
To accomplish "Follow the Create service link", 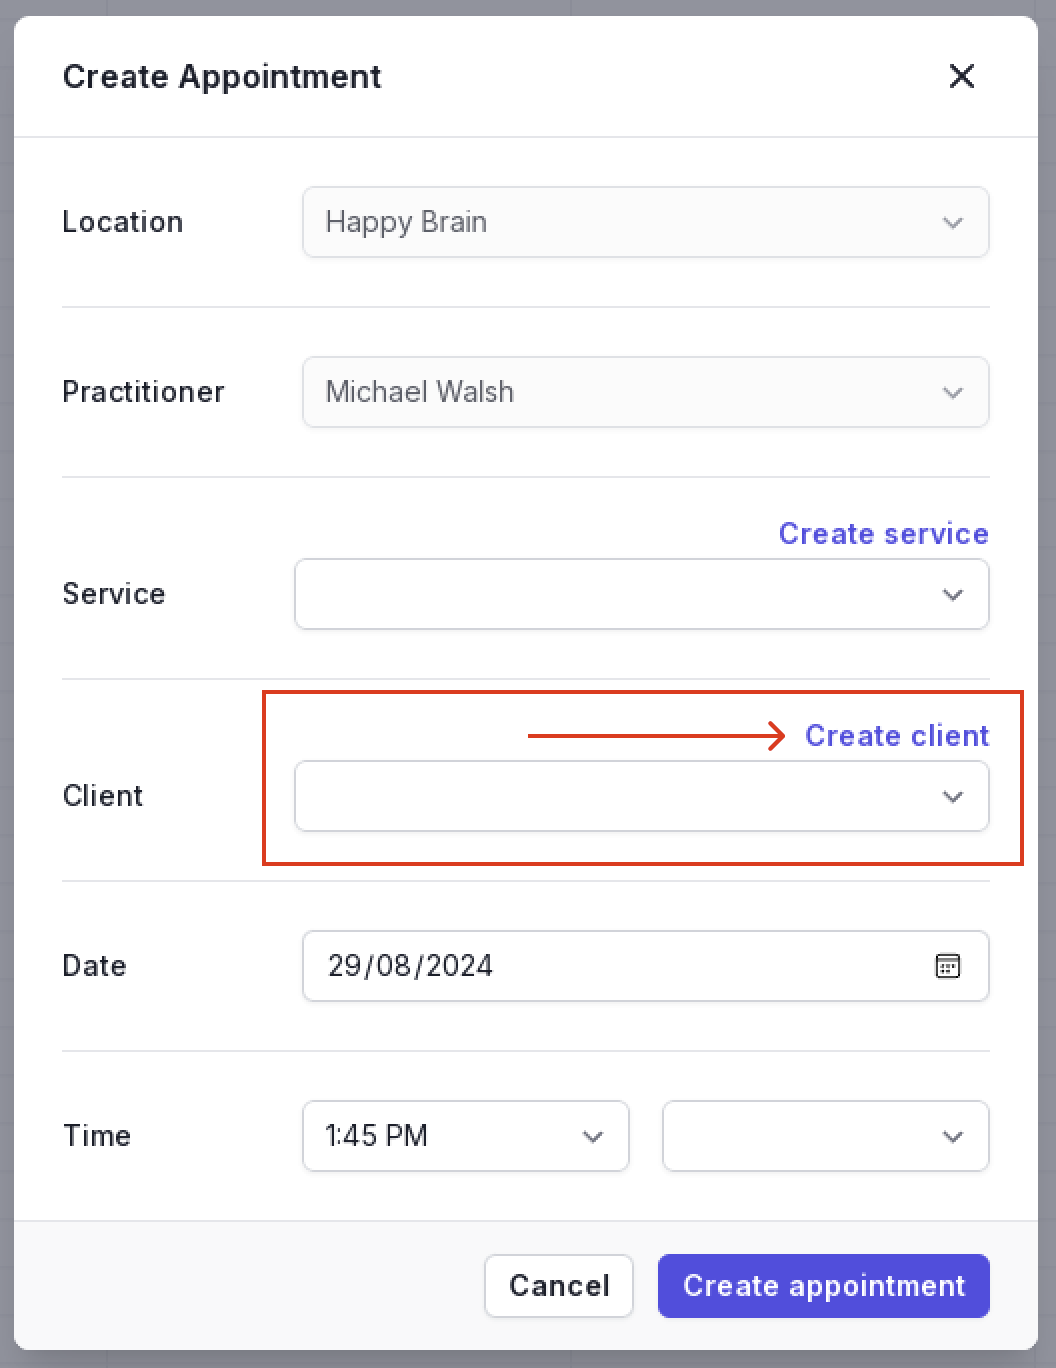I will 884,534.
